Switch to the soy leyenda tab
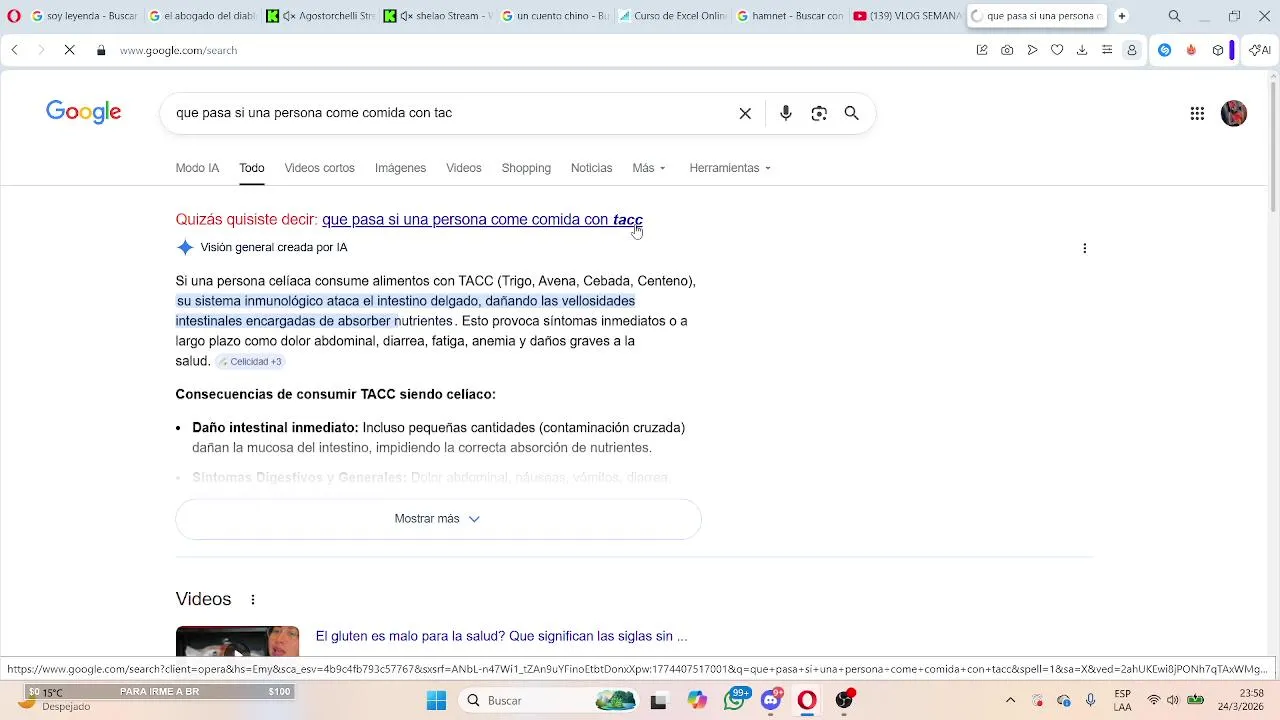 point(86,16)
